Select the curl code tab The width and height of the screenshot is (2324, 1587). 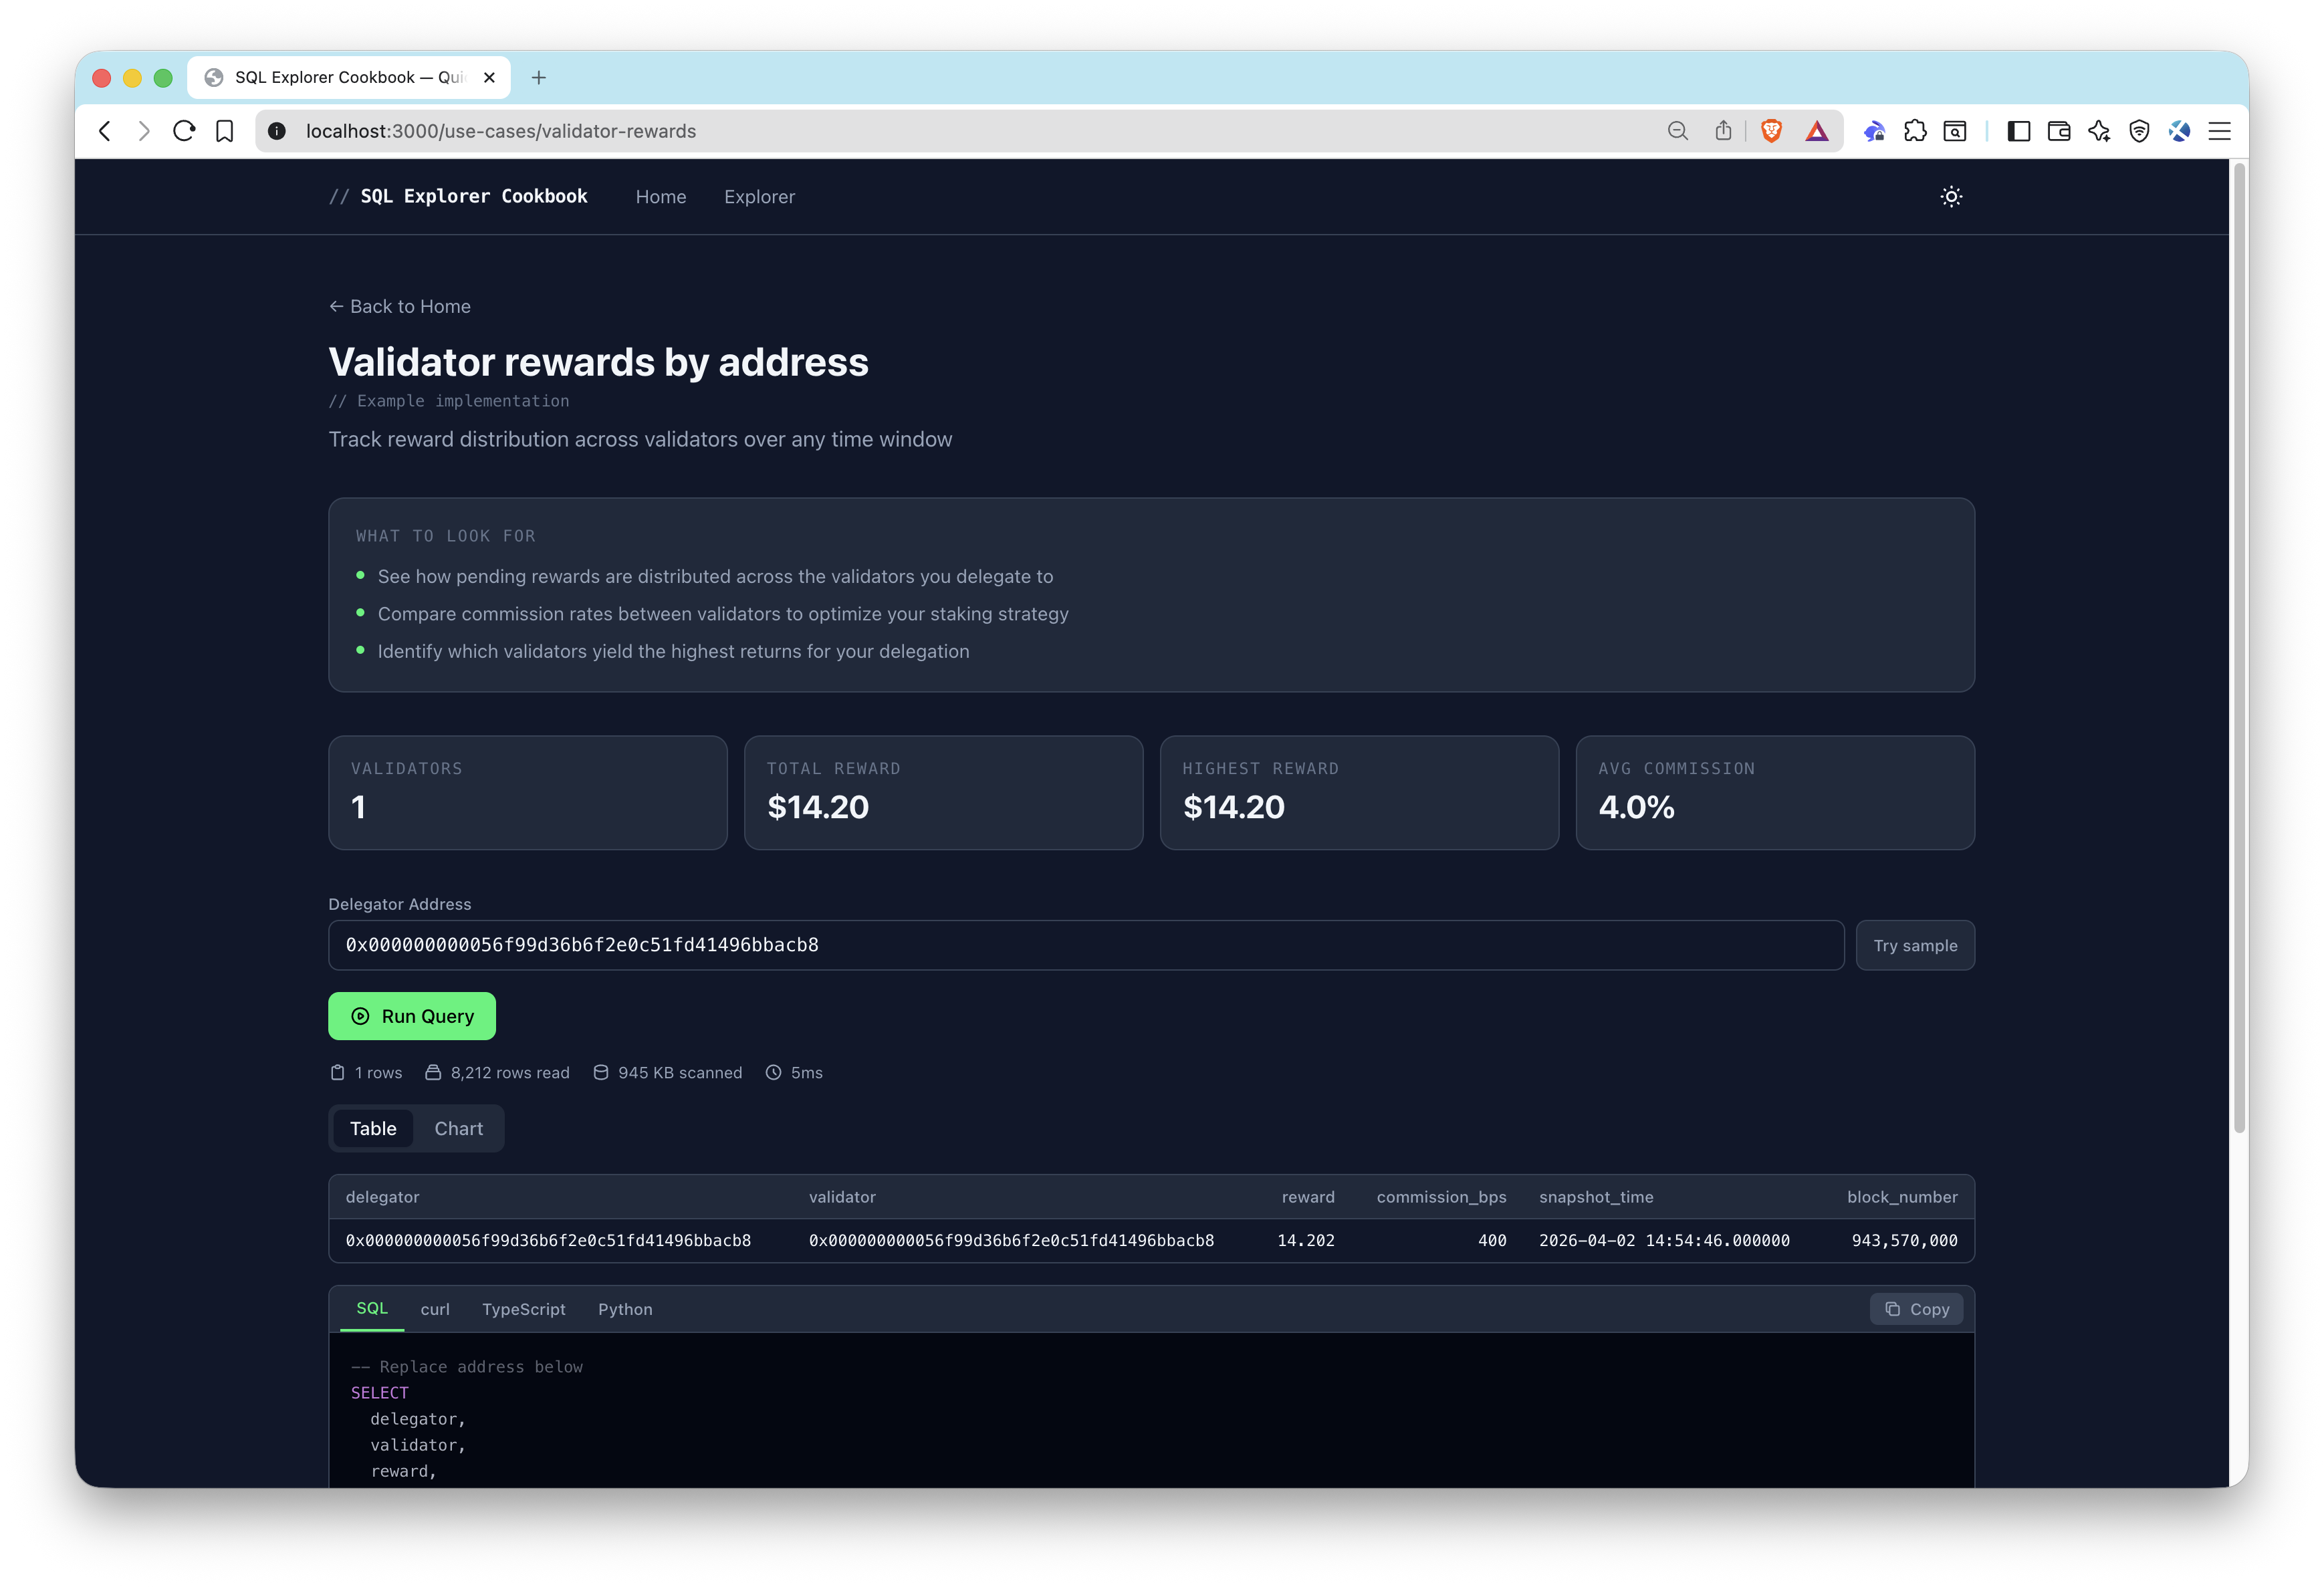[x=435, y=1309]
